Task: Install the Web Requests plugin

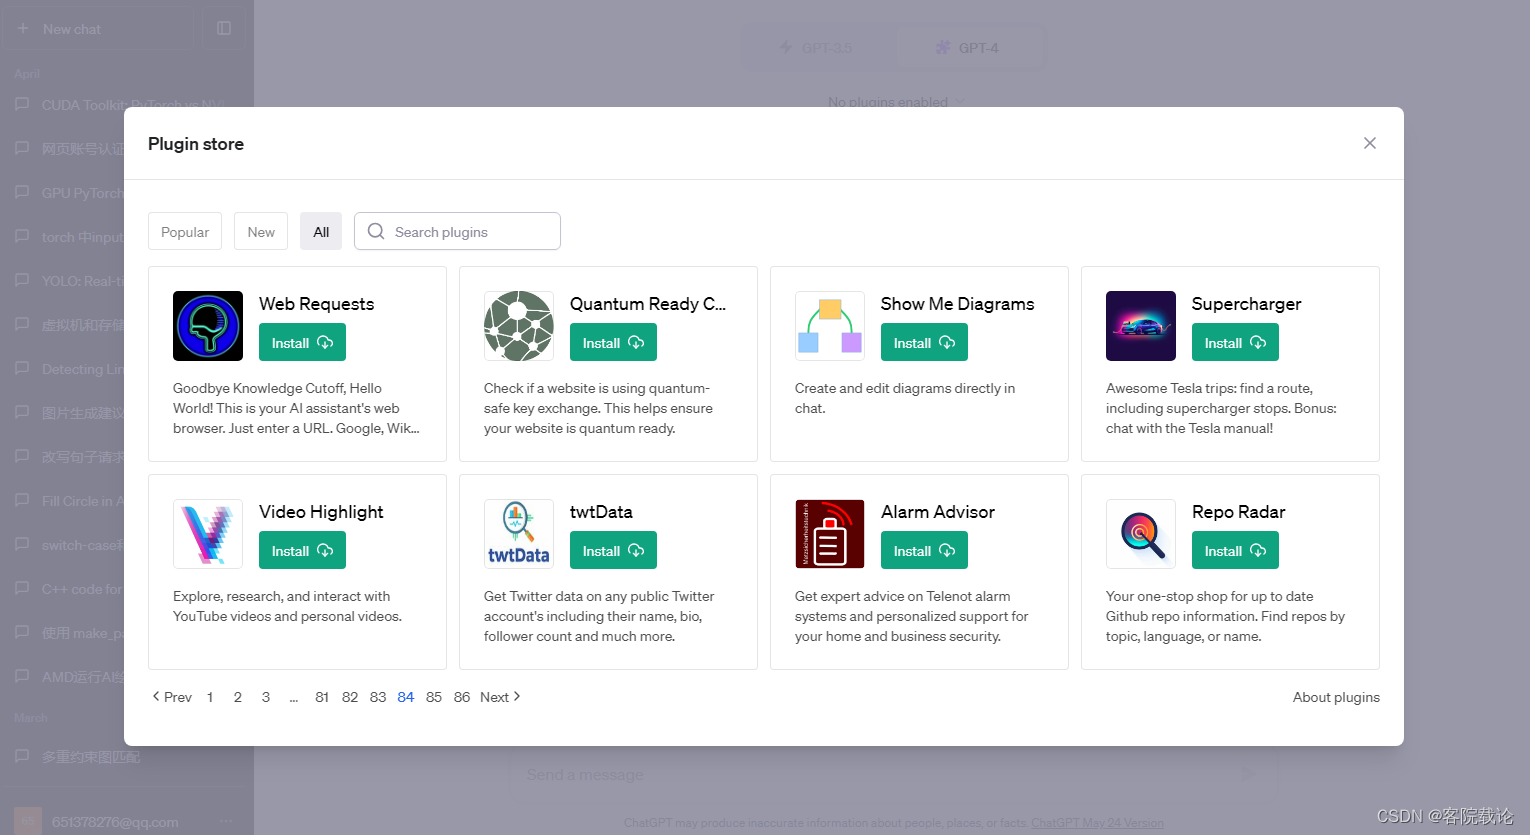Action: pyautogui.click(x=302, y=342)
